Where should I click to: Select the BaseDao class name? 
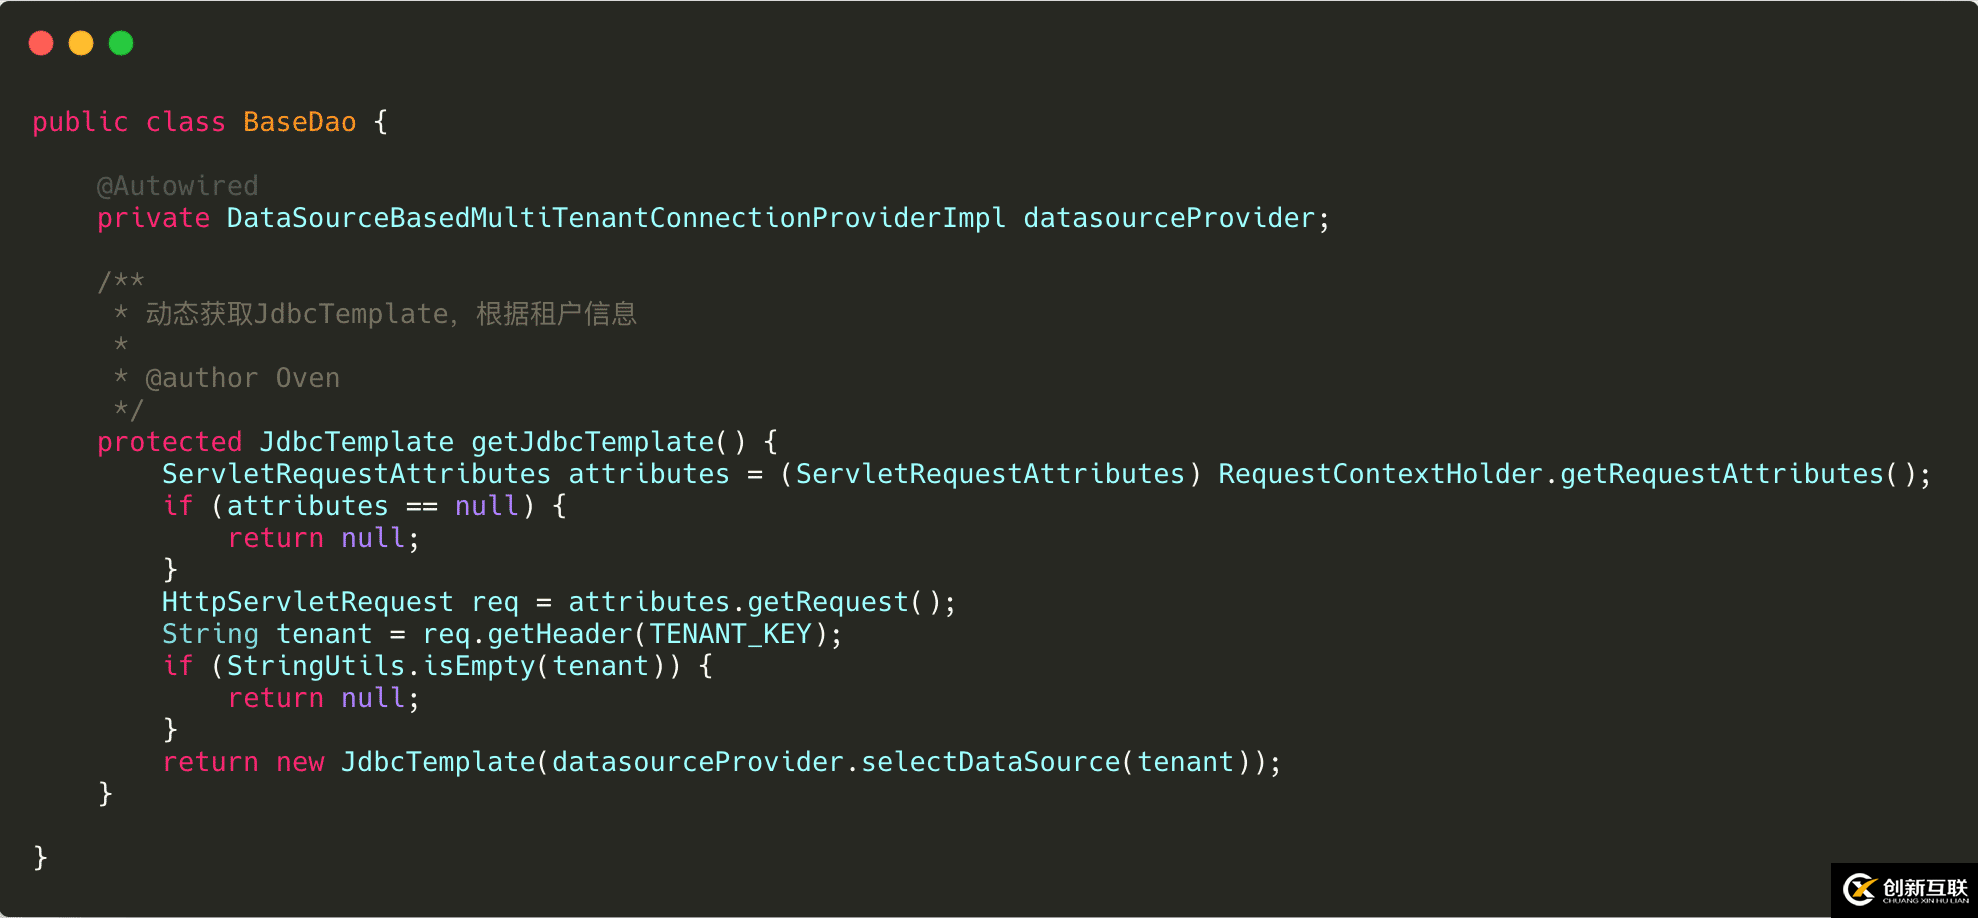tap(299, 122)
